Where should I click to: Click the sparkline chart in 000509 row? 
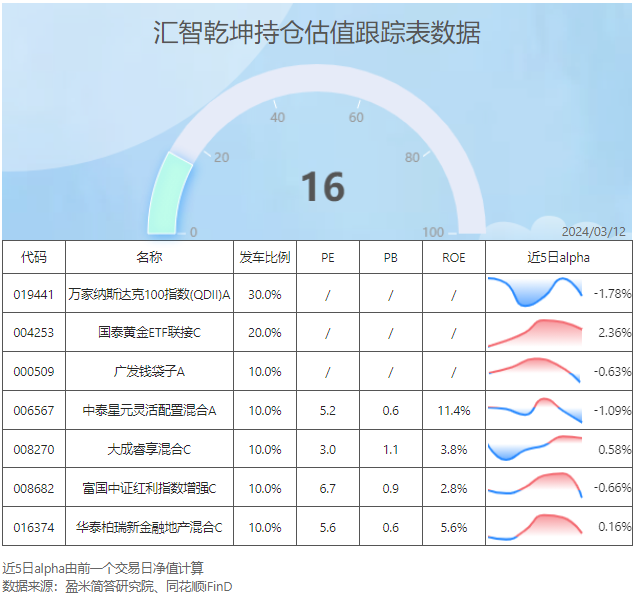(534, 370)
